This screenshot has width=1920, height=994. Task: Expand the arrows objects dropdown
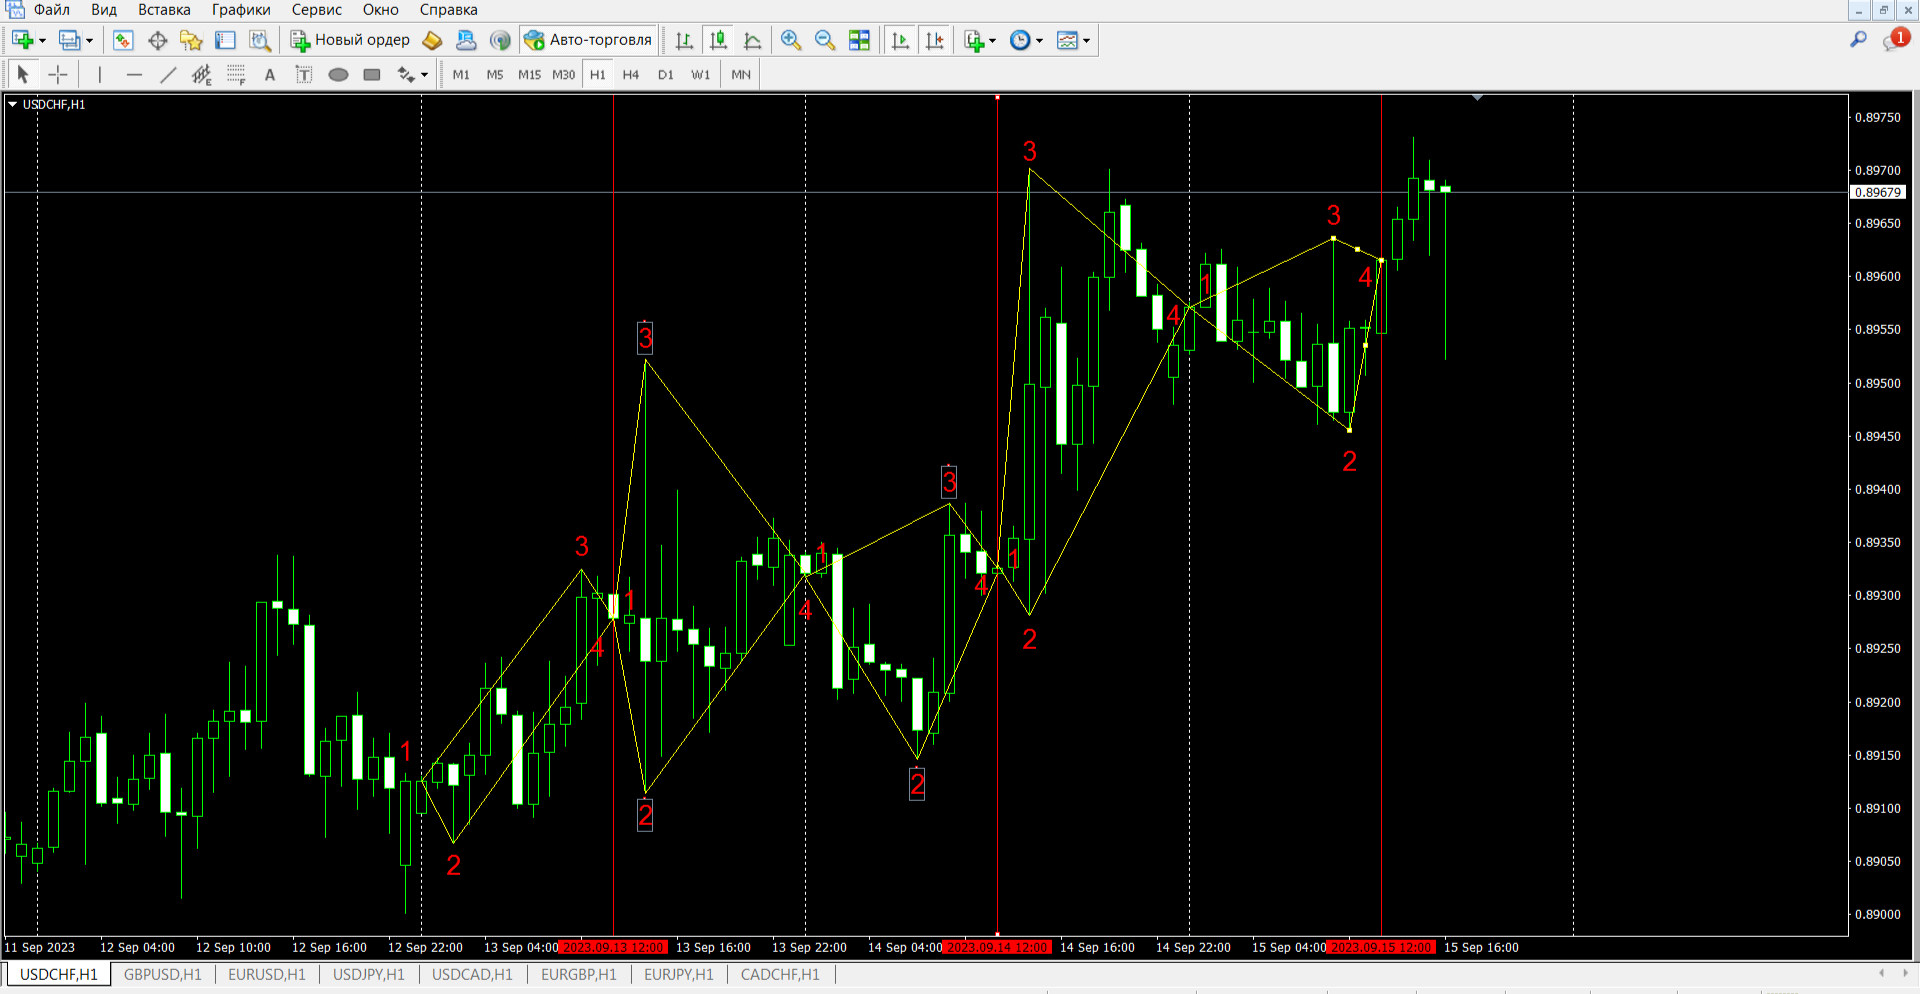(x=425, y=75)
